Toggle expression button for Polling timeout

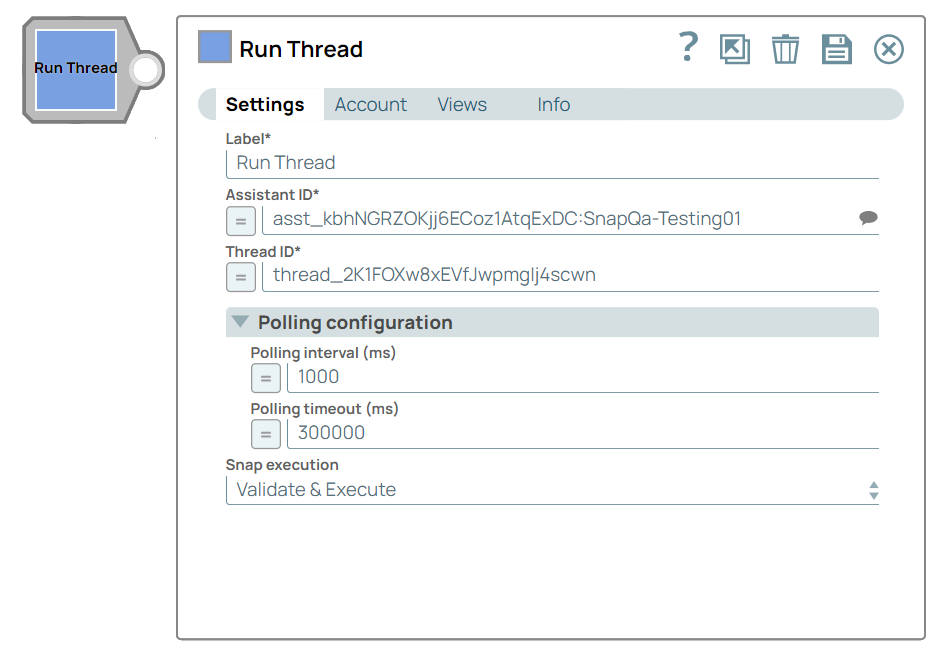(266, 434)
